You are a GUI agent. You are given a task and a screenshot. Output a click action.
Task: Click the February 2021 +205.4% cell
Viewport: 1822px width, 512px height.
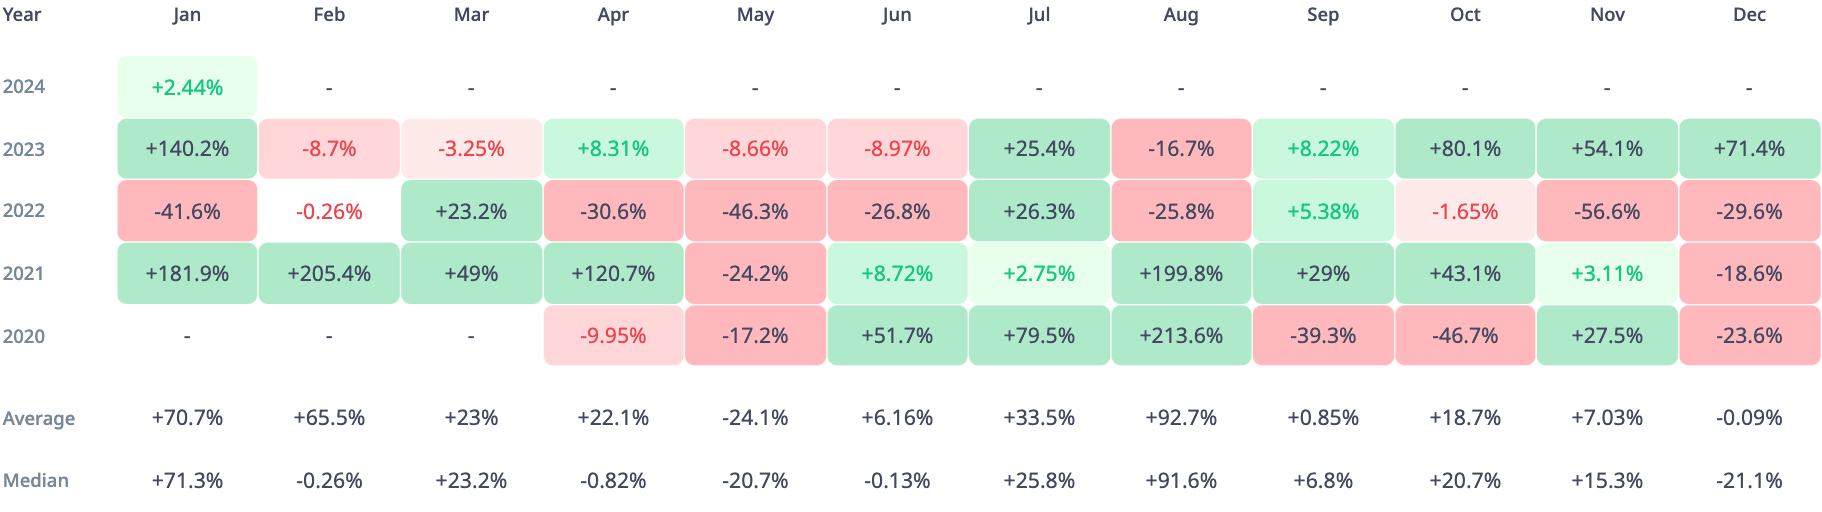[x=329, y=273]
